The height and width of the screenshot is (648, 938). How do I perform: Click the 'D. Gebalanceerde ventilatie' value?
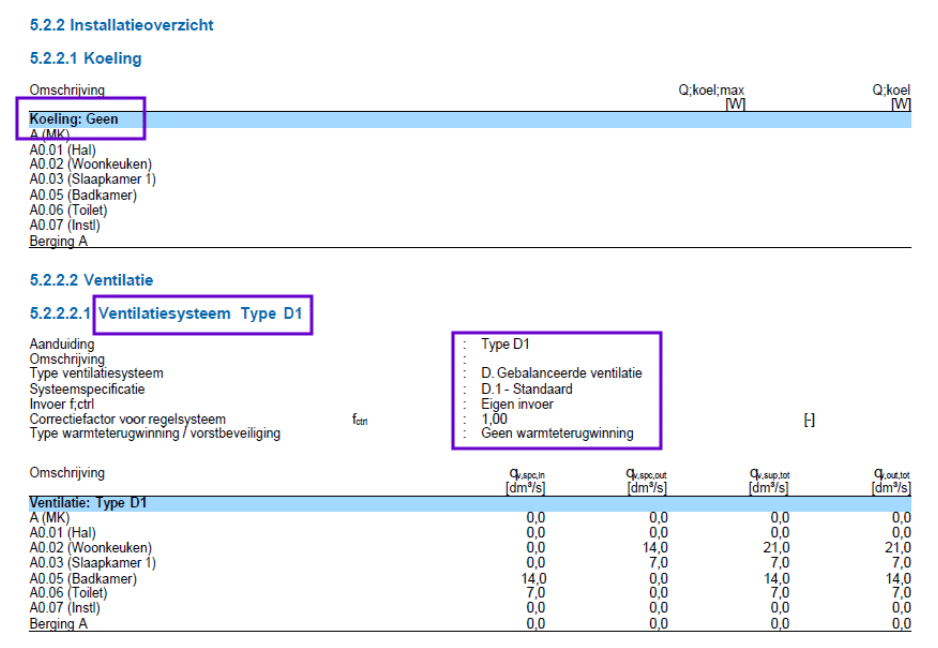coord(561,374)
